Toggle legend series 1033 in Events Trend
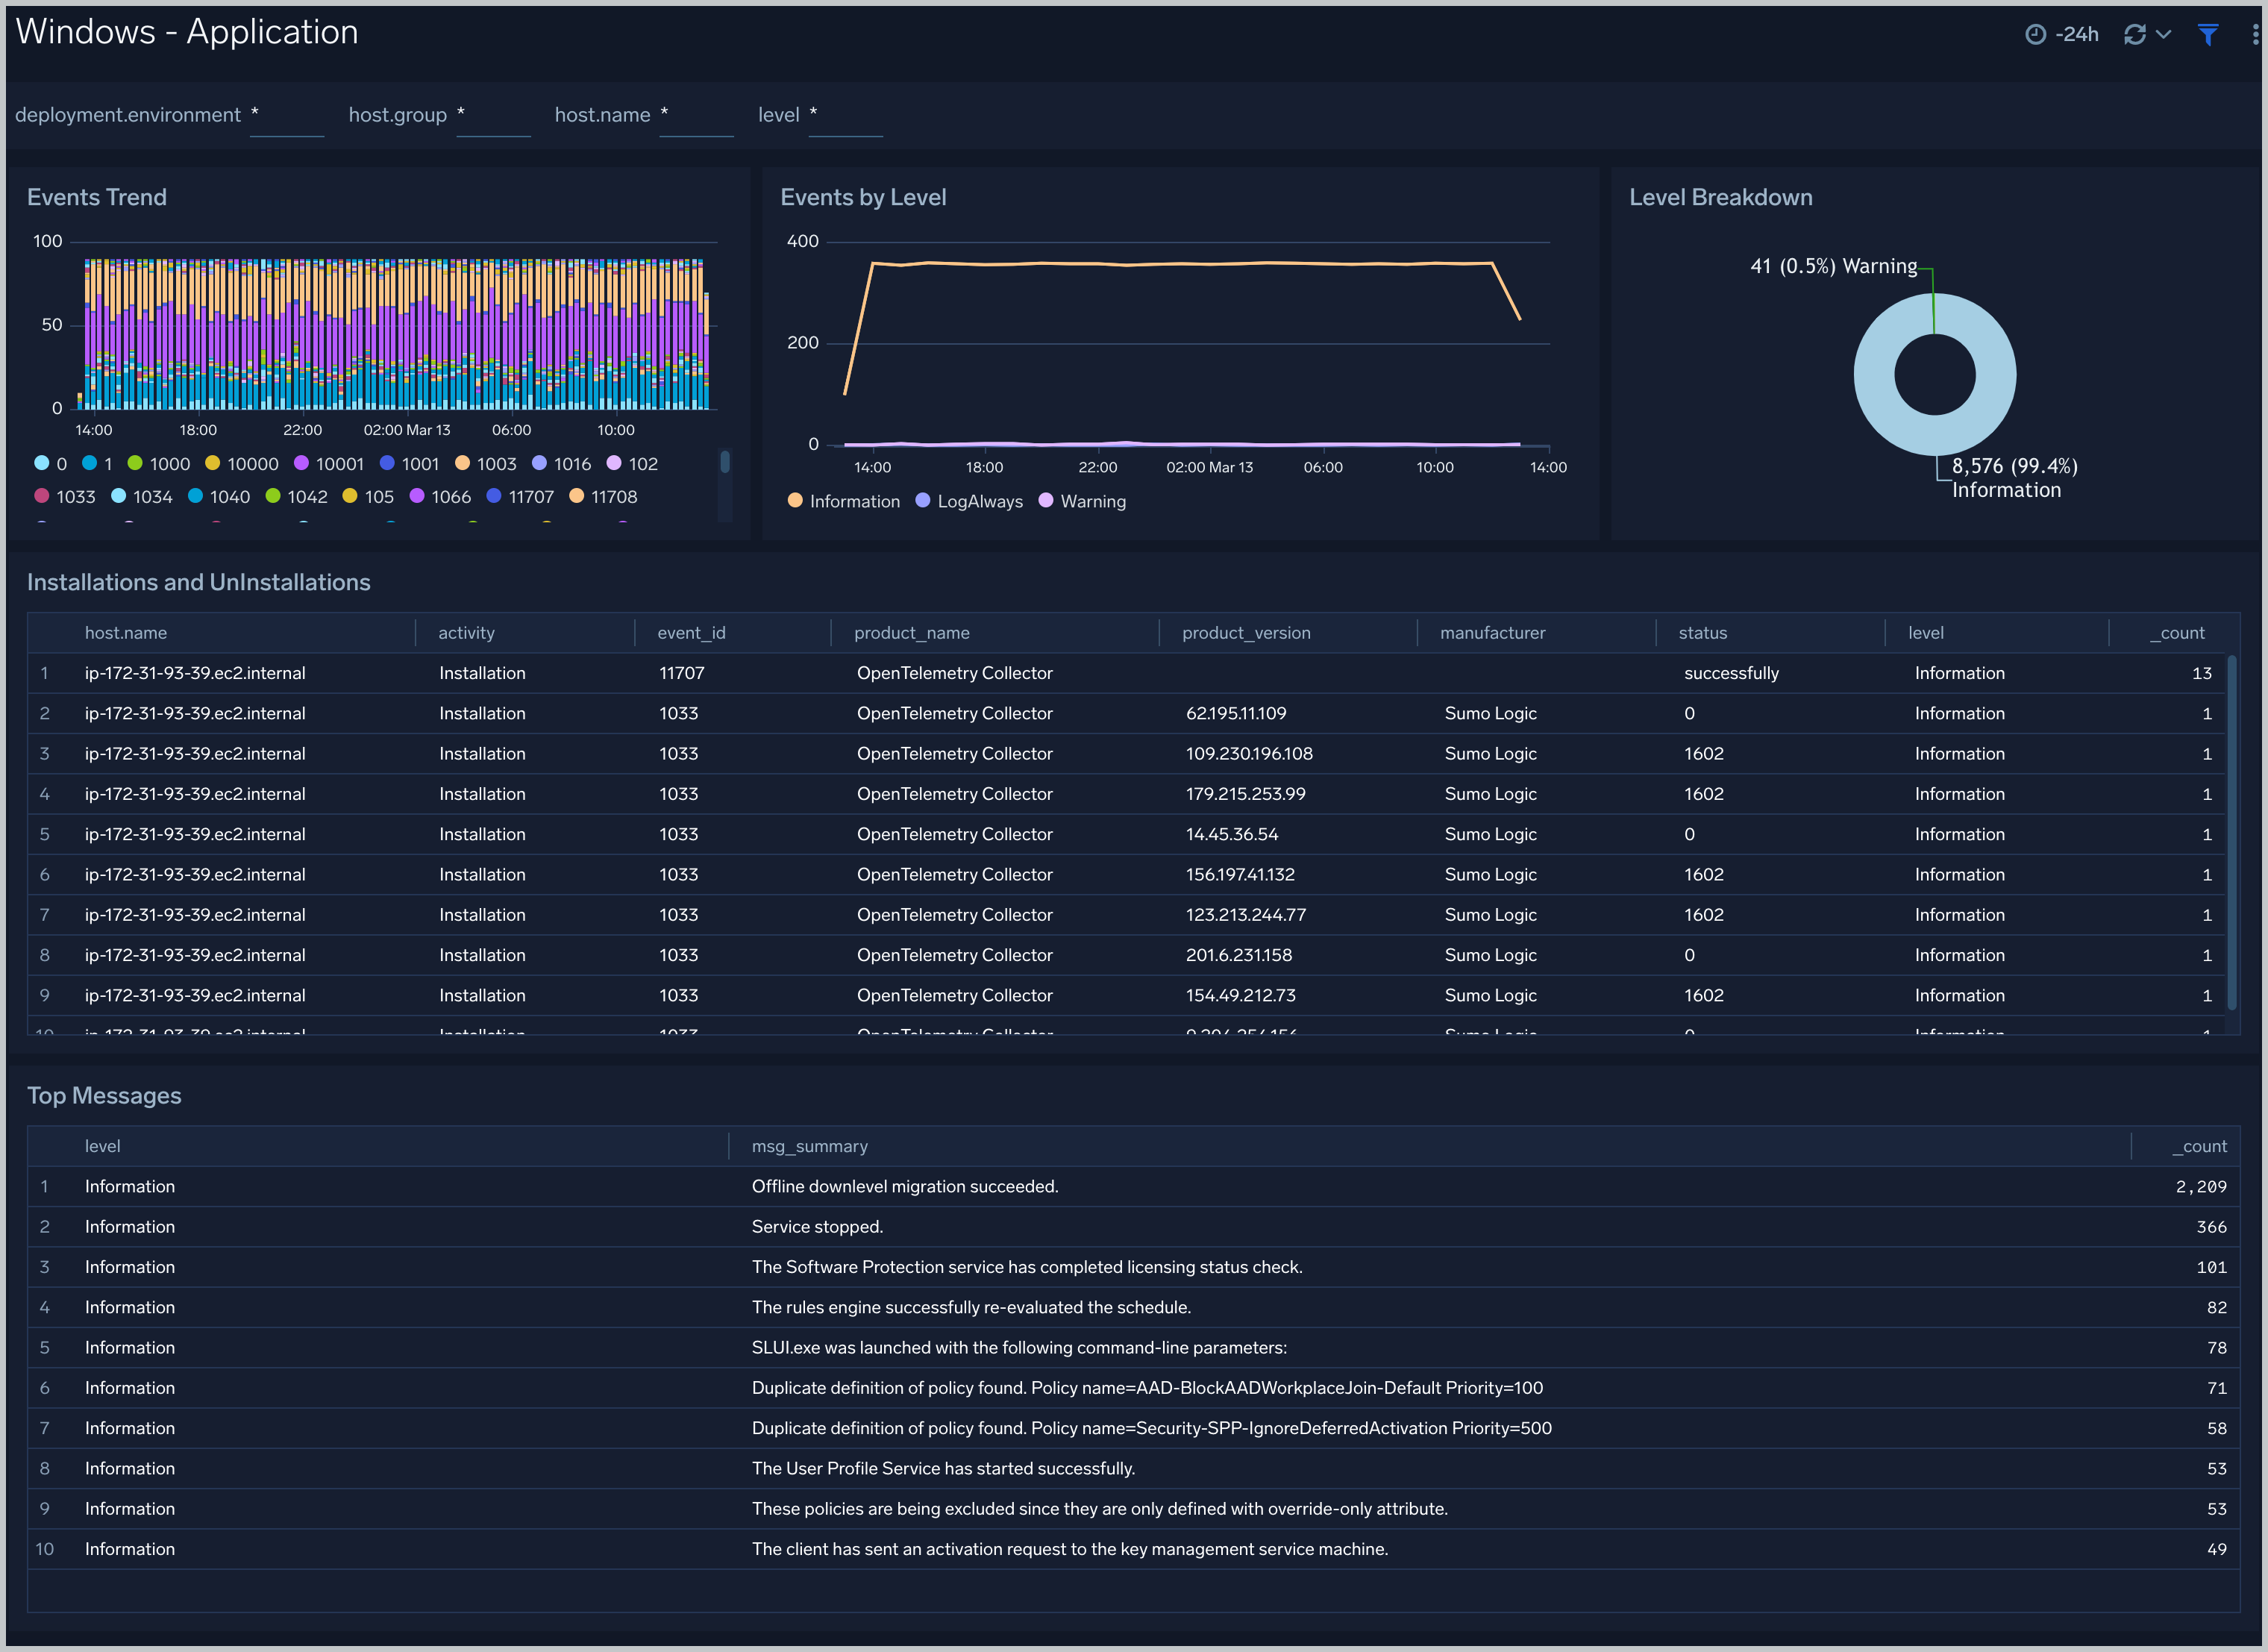 65,497
